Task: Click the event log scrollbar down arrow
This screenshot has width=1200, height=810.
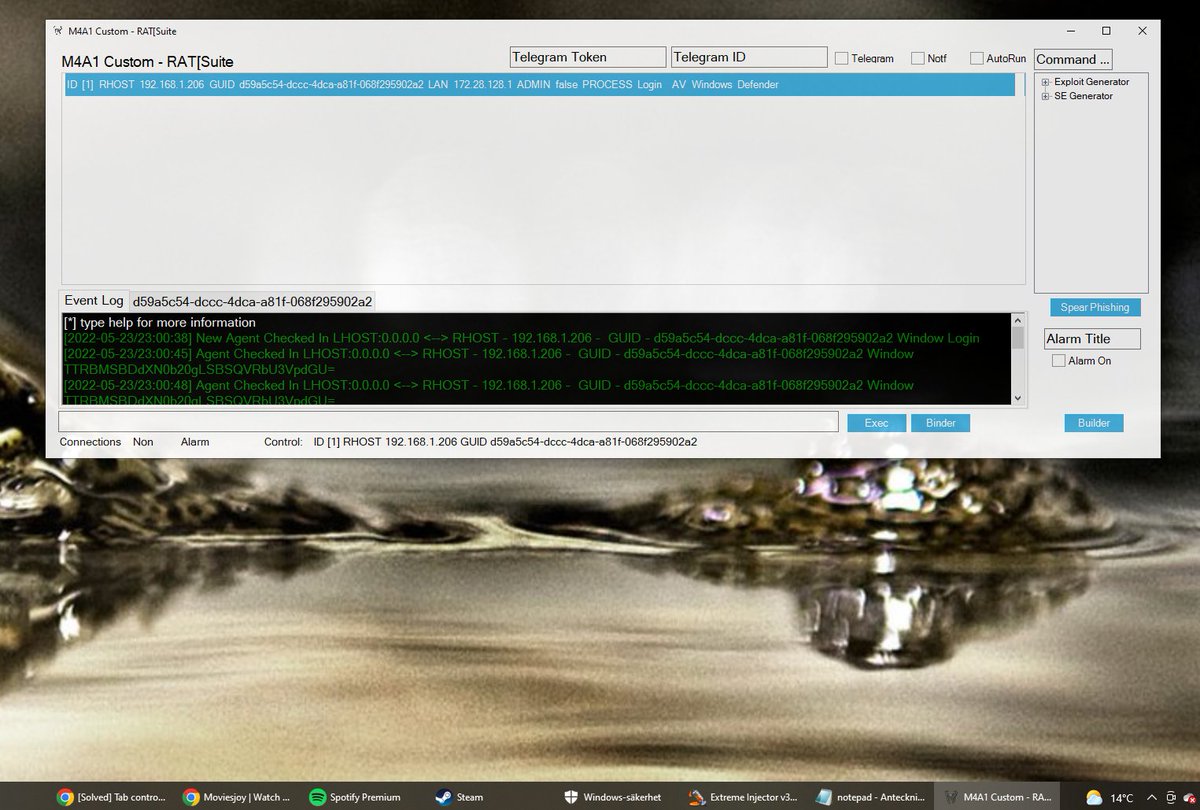Action: tap(1018, 398)
